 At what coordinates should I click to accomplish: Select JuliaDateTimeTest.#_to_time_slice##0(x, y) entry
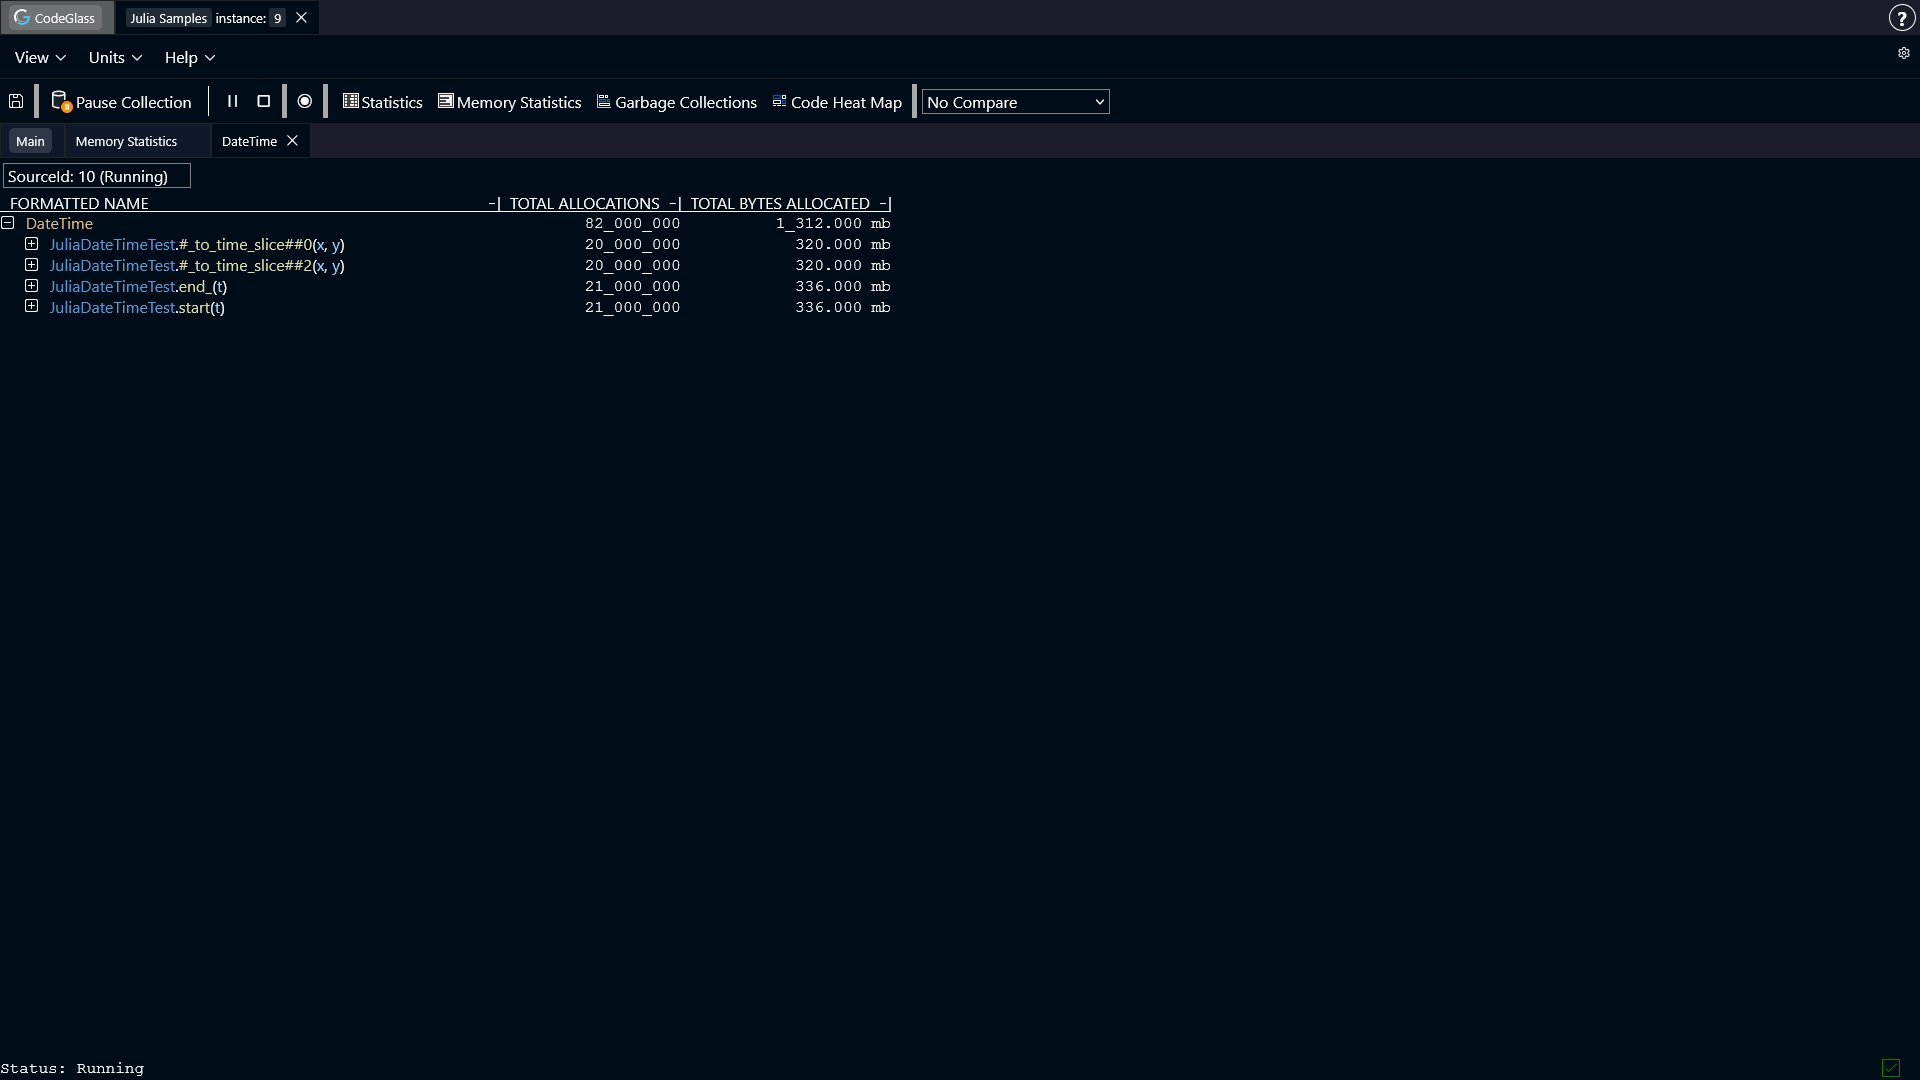(197, 245)
